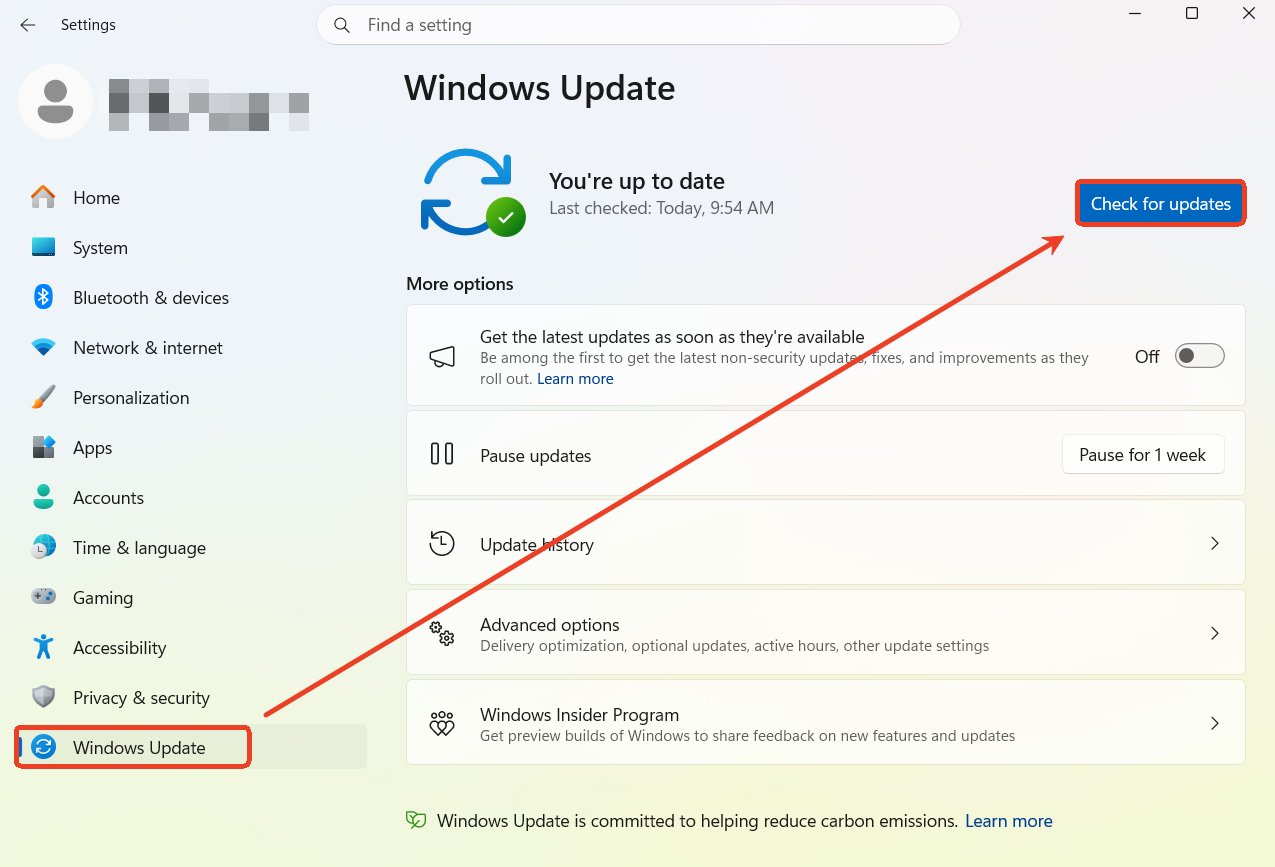The width and height of the screenshot is (1275, 867).
Task: Click the Update history clock icon
Action: coord(442,544)
